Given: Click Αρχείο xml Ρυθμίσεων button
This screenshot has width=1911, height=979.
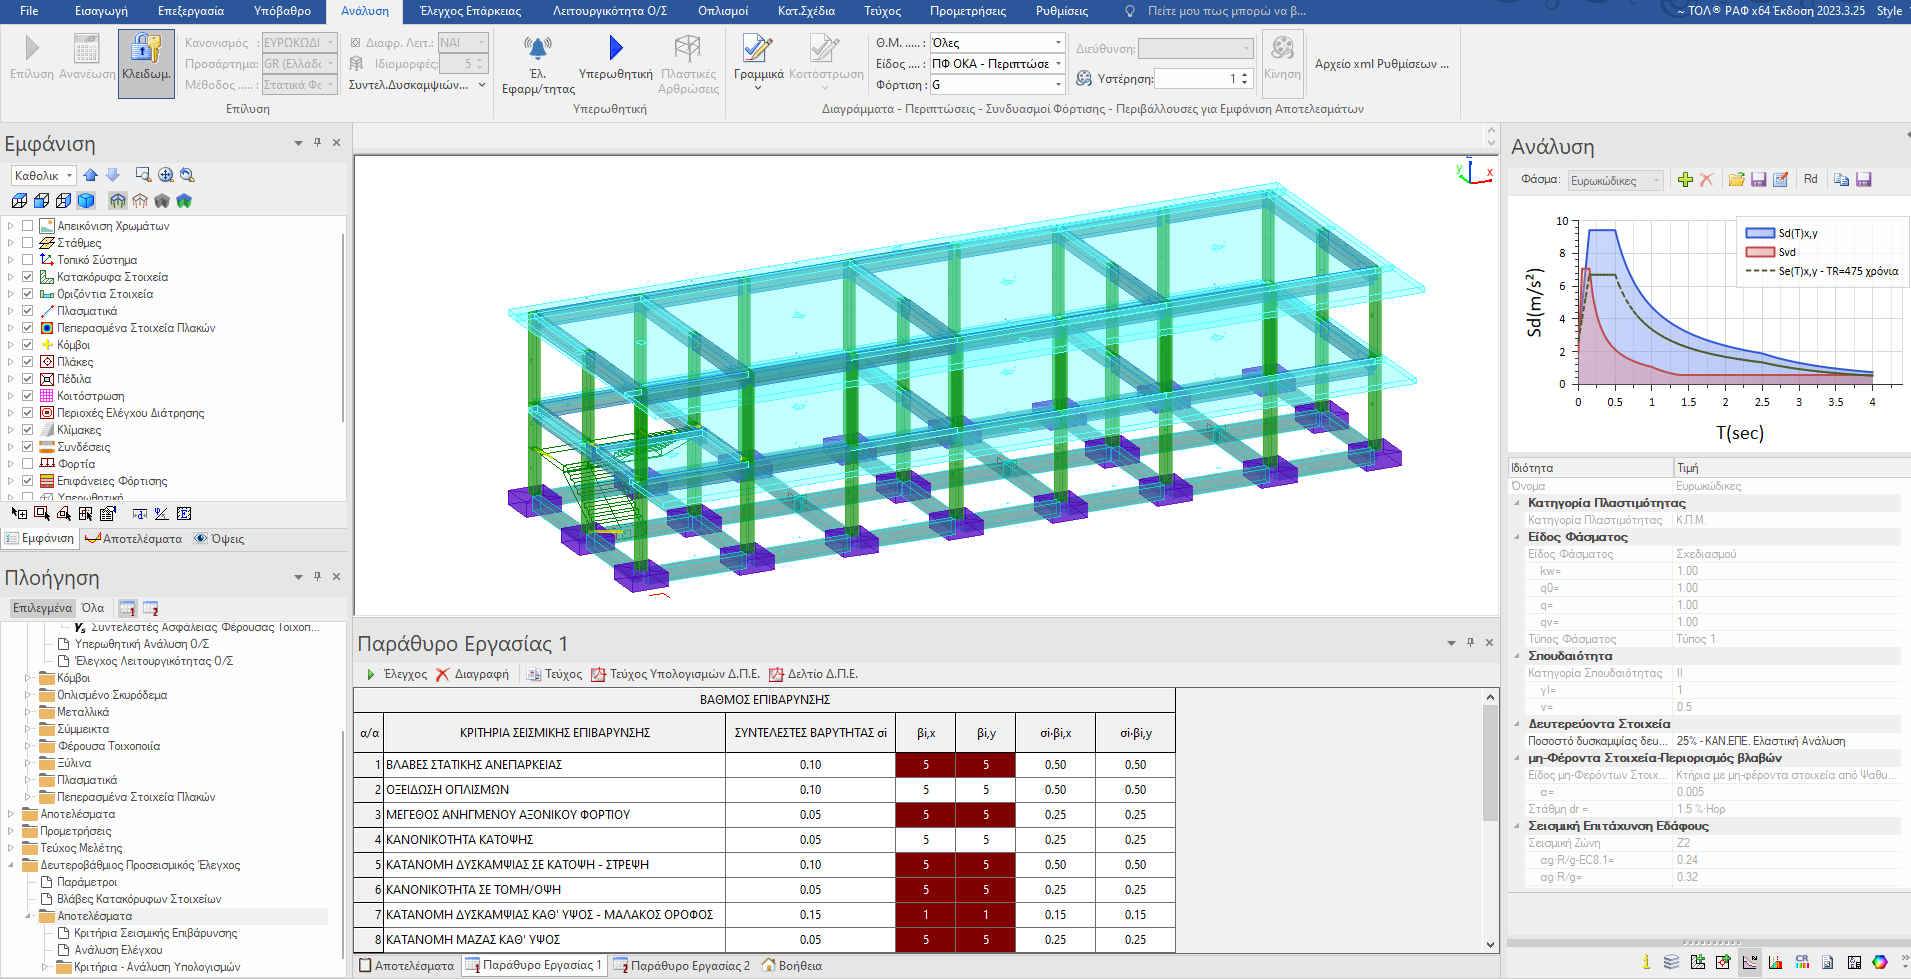Looking at the screenshot, I should (x=1381, y=64).
